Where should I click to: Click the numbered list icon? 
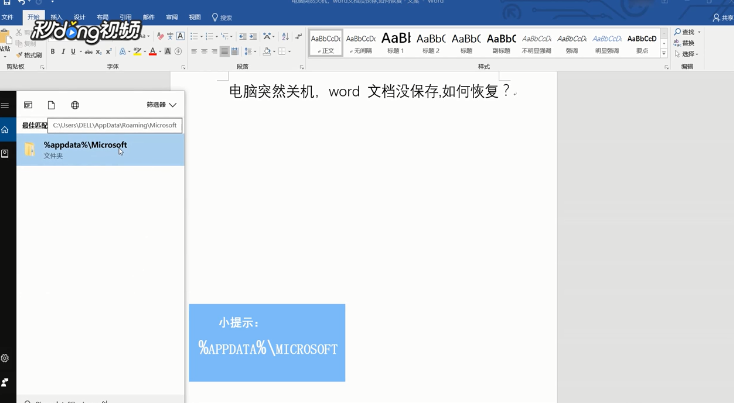click(209, 37)
